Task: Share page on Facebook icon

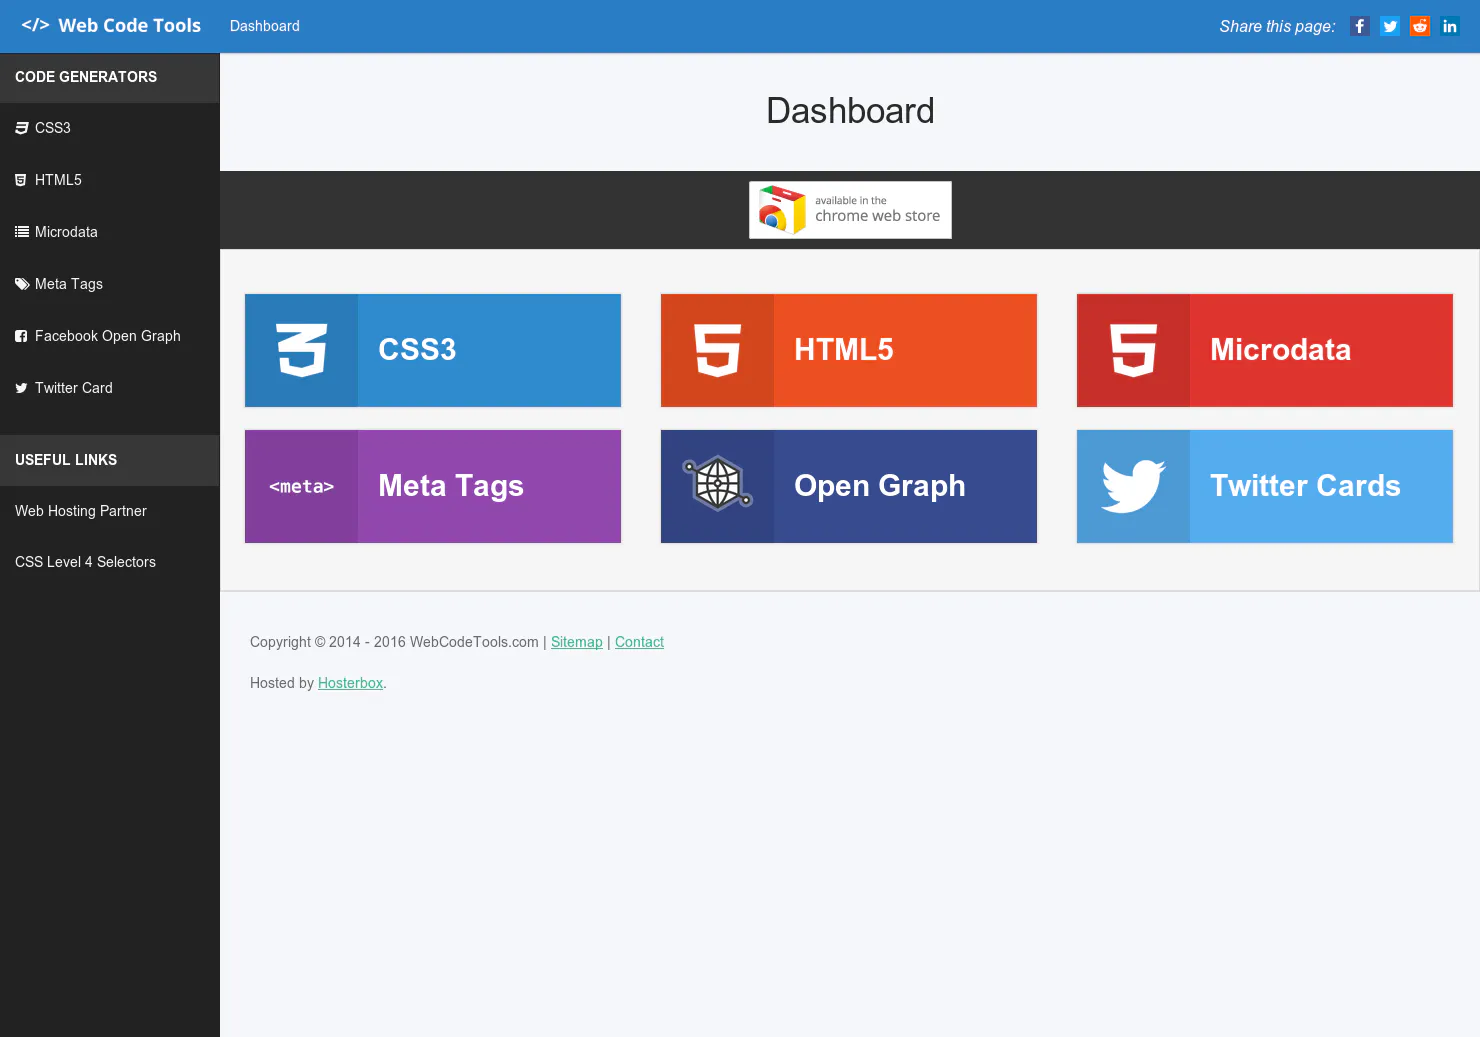Action: 1360,26
